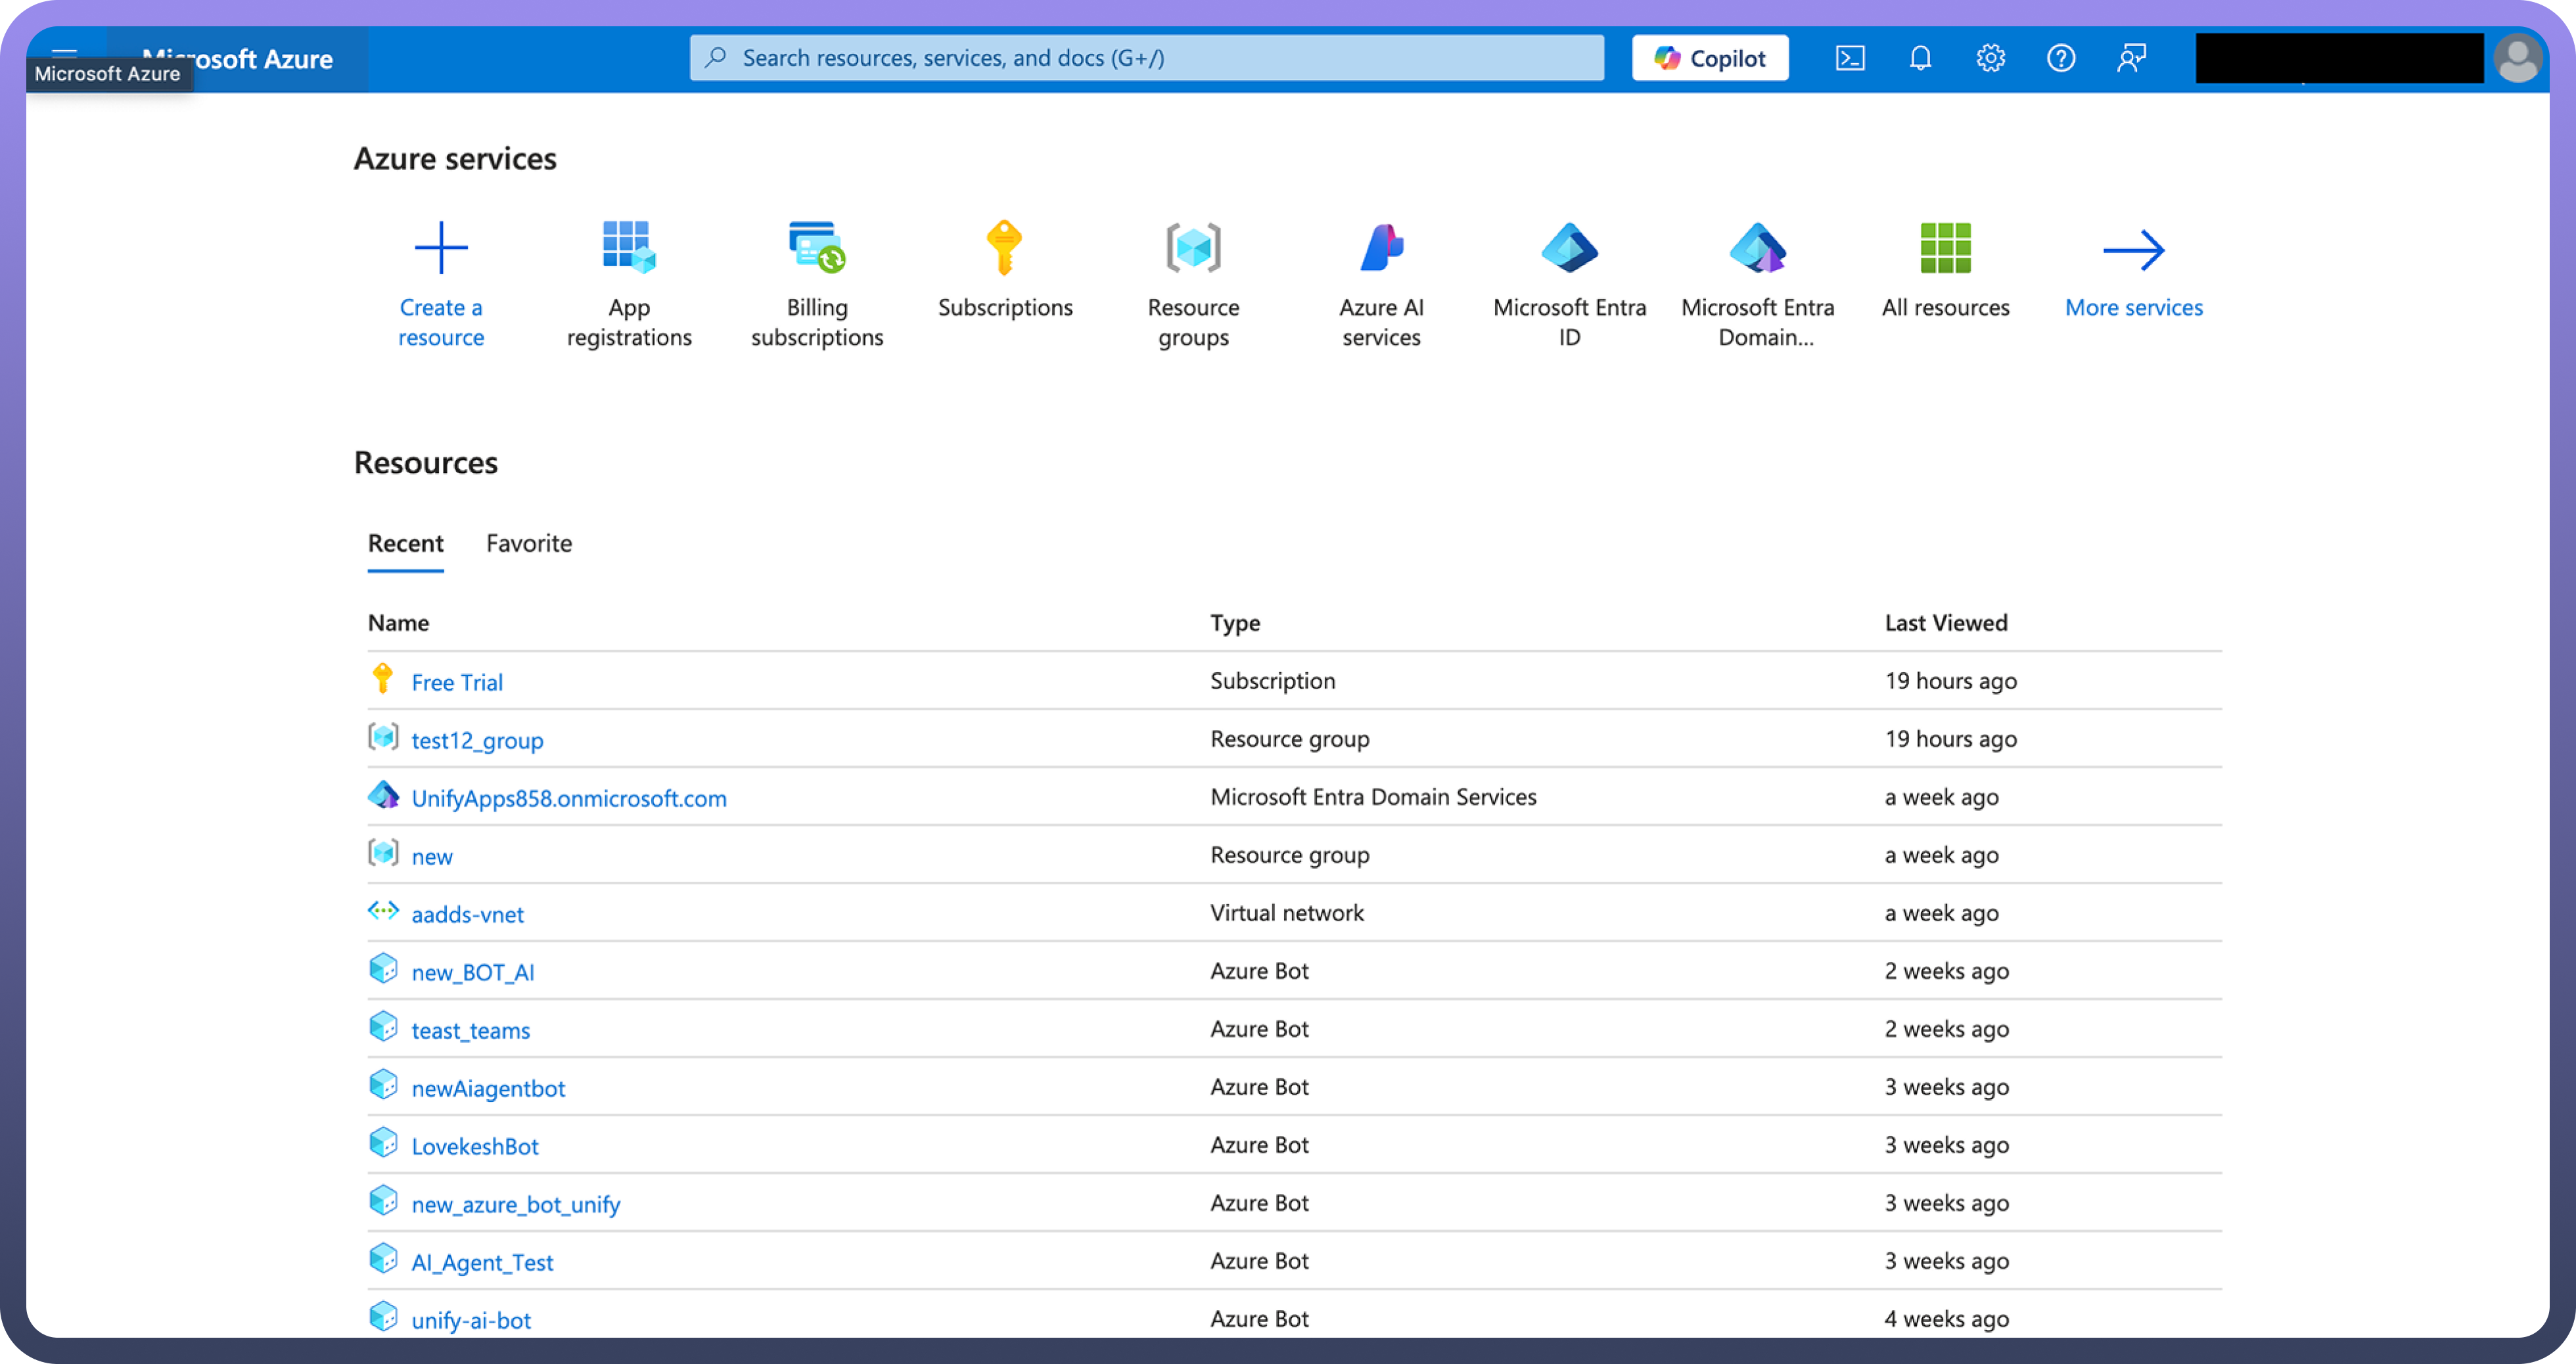Click the More services arrow
Image resolution: width=2576 pixels, height=1364 pixels.
pyautogui.click(x=2133, y=250)
